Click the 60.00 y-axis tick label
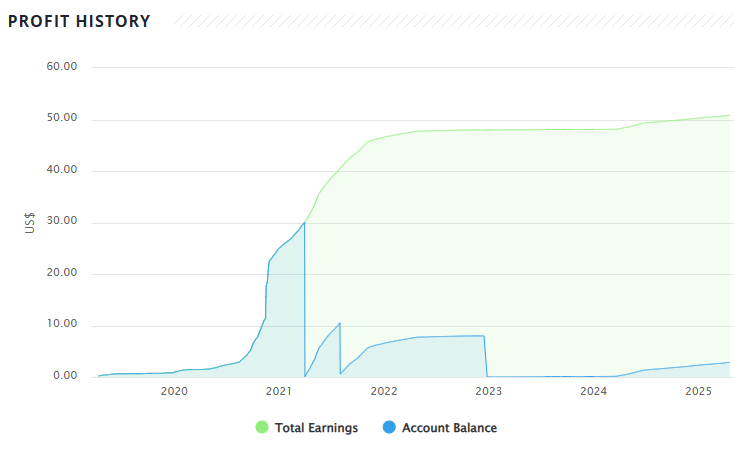Image resolution: width=734 pixels, height=456 pixels. (x=63, y=67)
